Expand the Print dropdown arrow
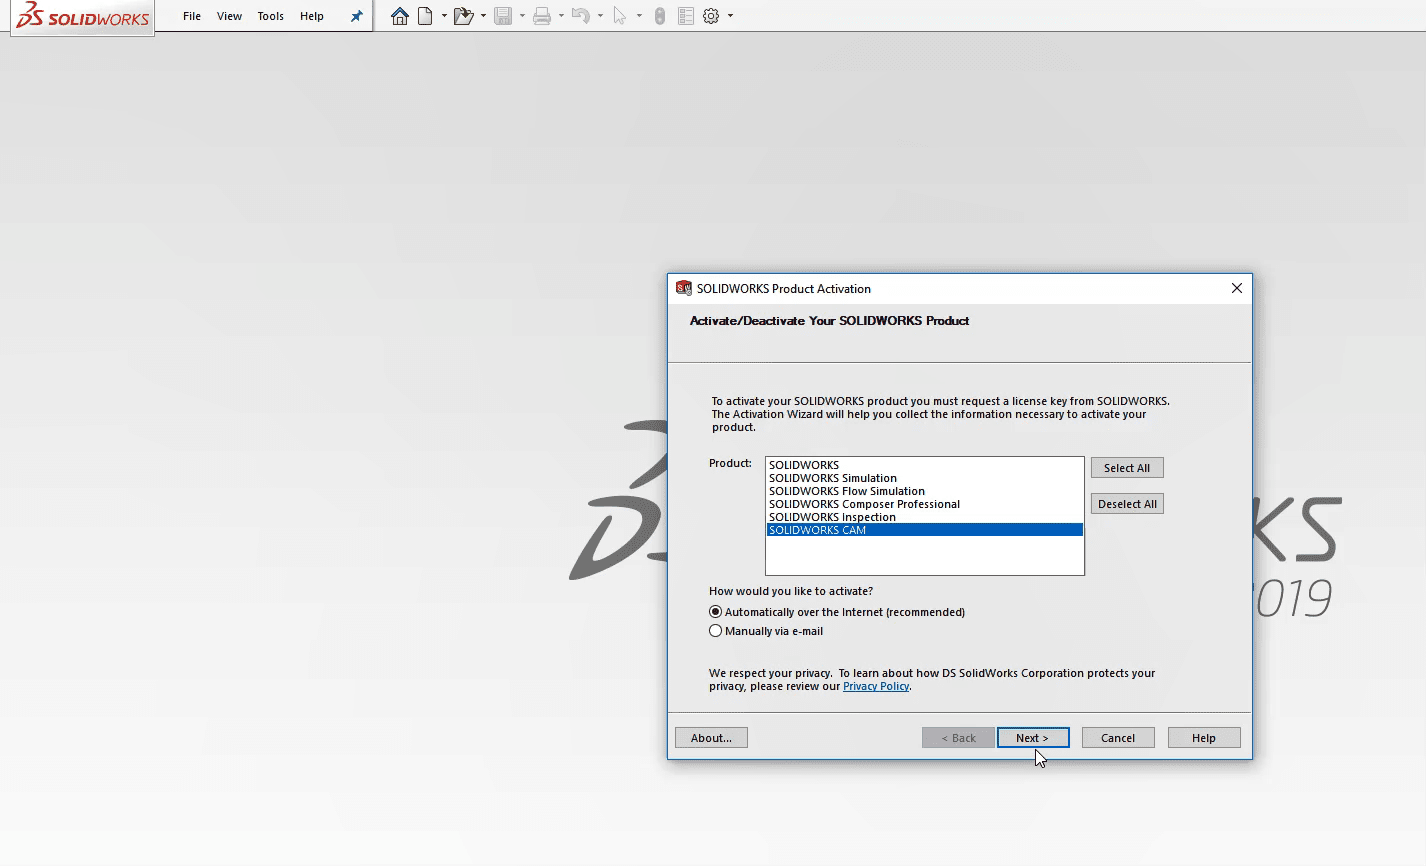The image size is (1426, 866). coord(561,16)
